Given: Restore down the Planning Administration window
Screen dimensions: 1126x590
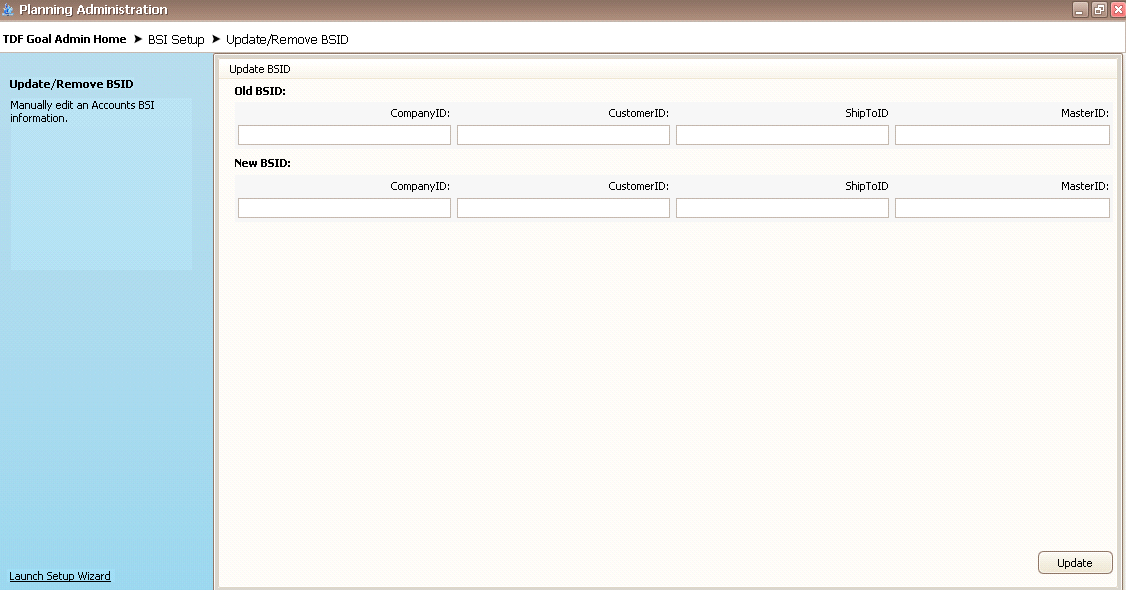Looking at the screenshot, I should pyautogui.click(x=1099, y=9).
